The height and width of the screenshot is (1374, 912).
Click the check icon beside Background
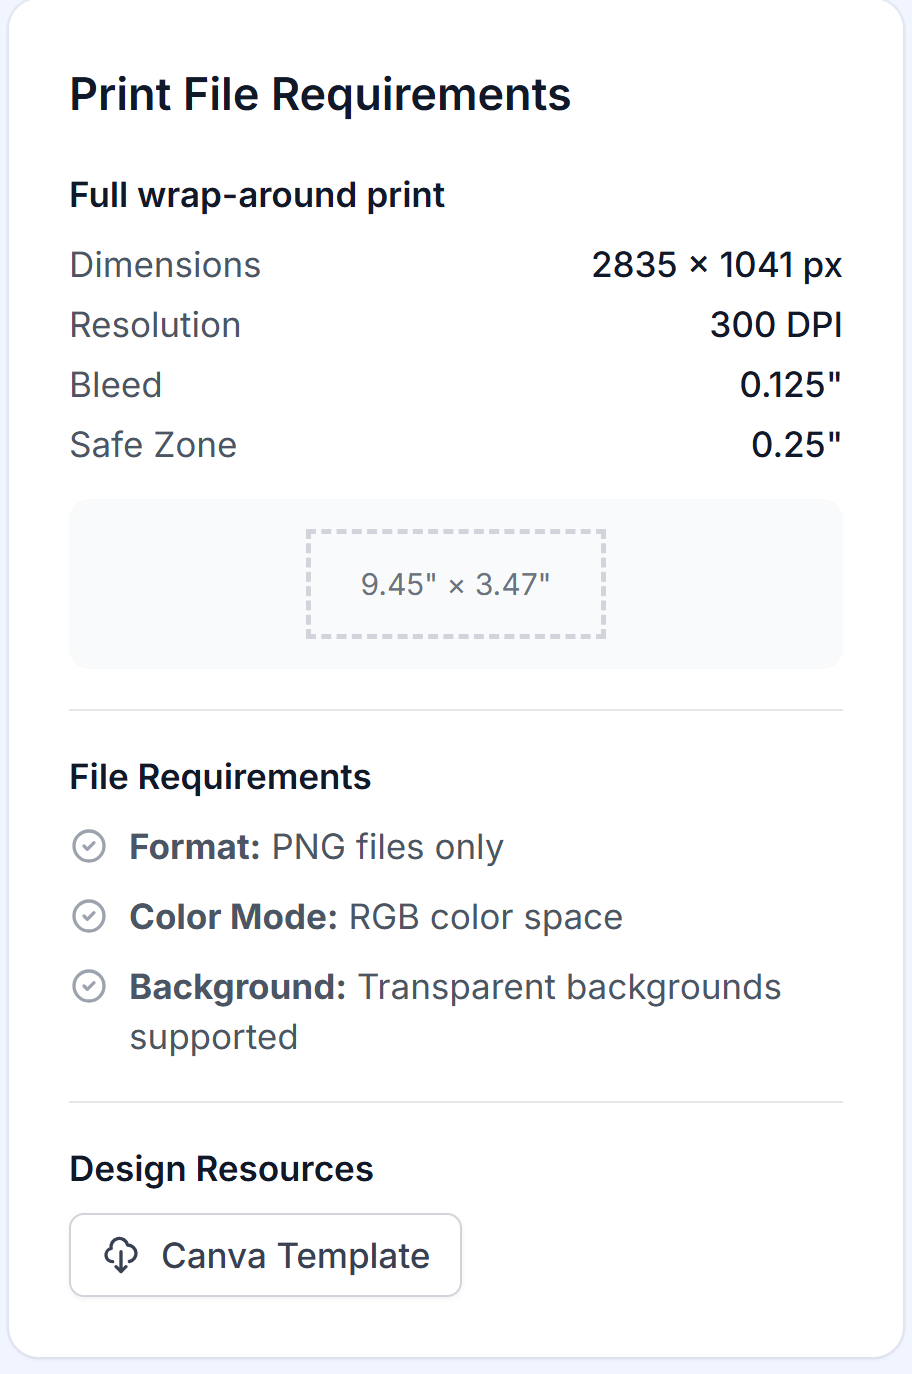pos(89,987)
